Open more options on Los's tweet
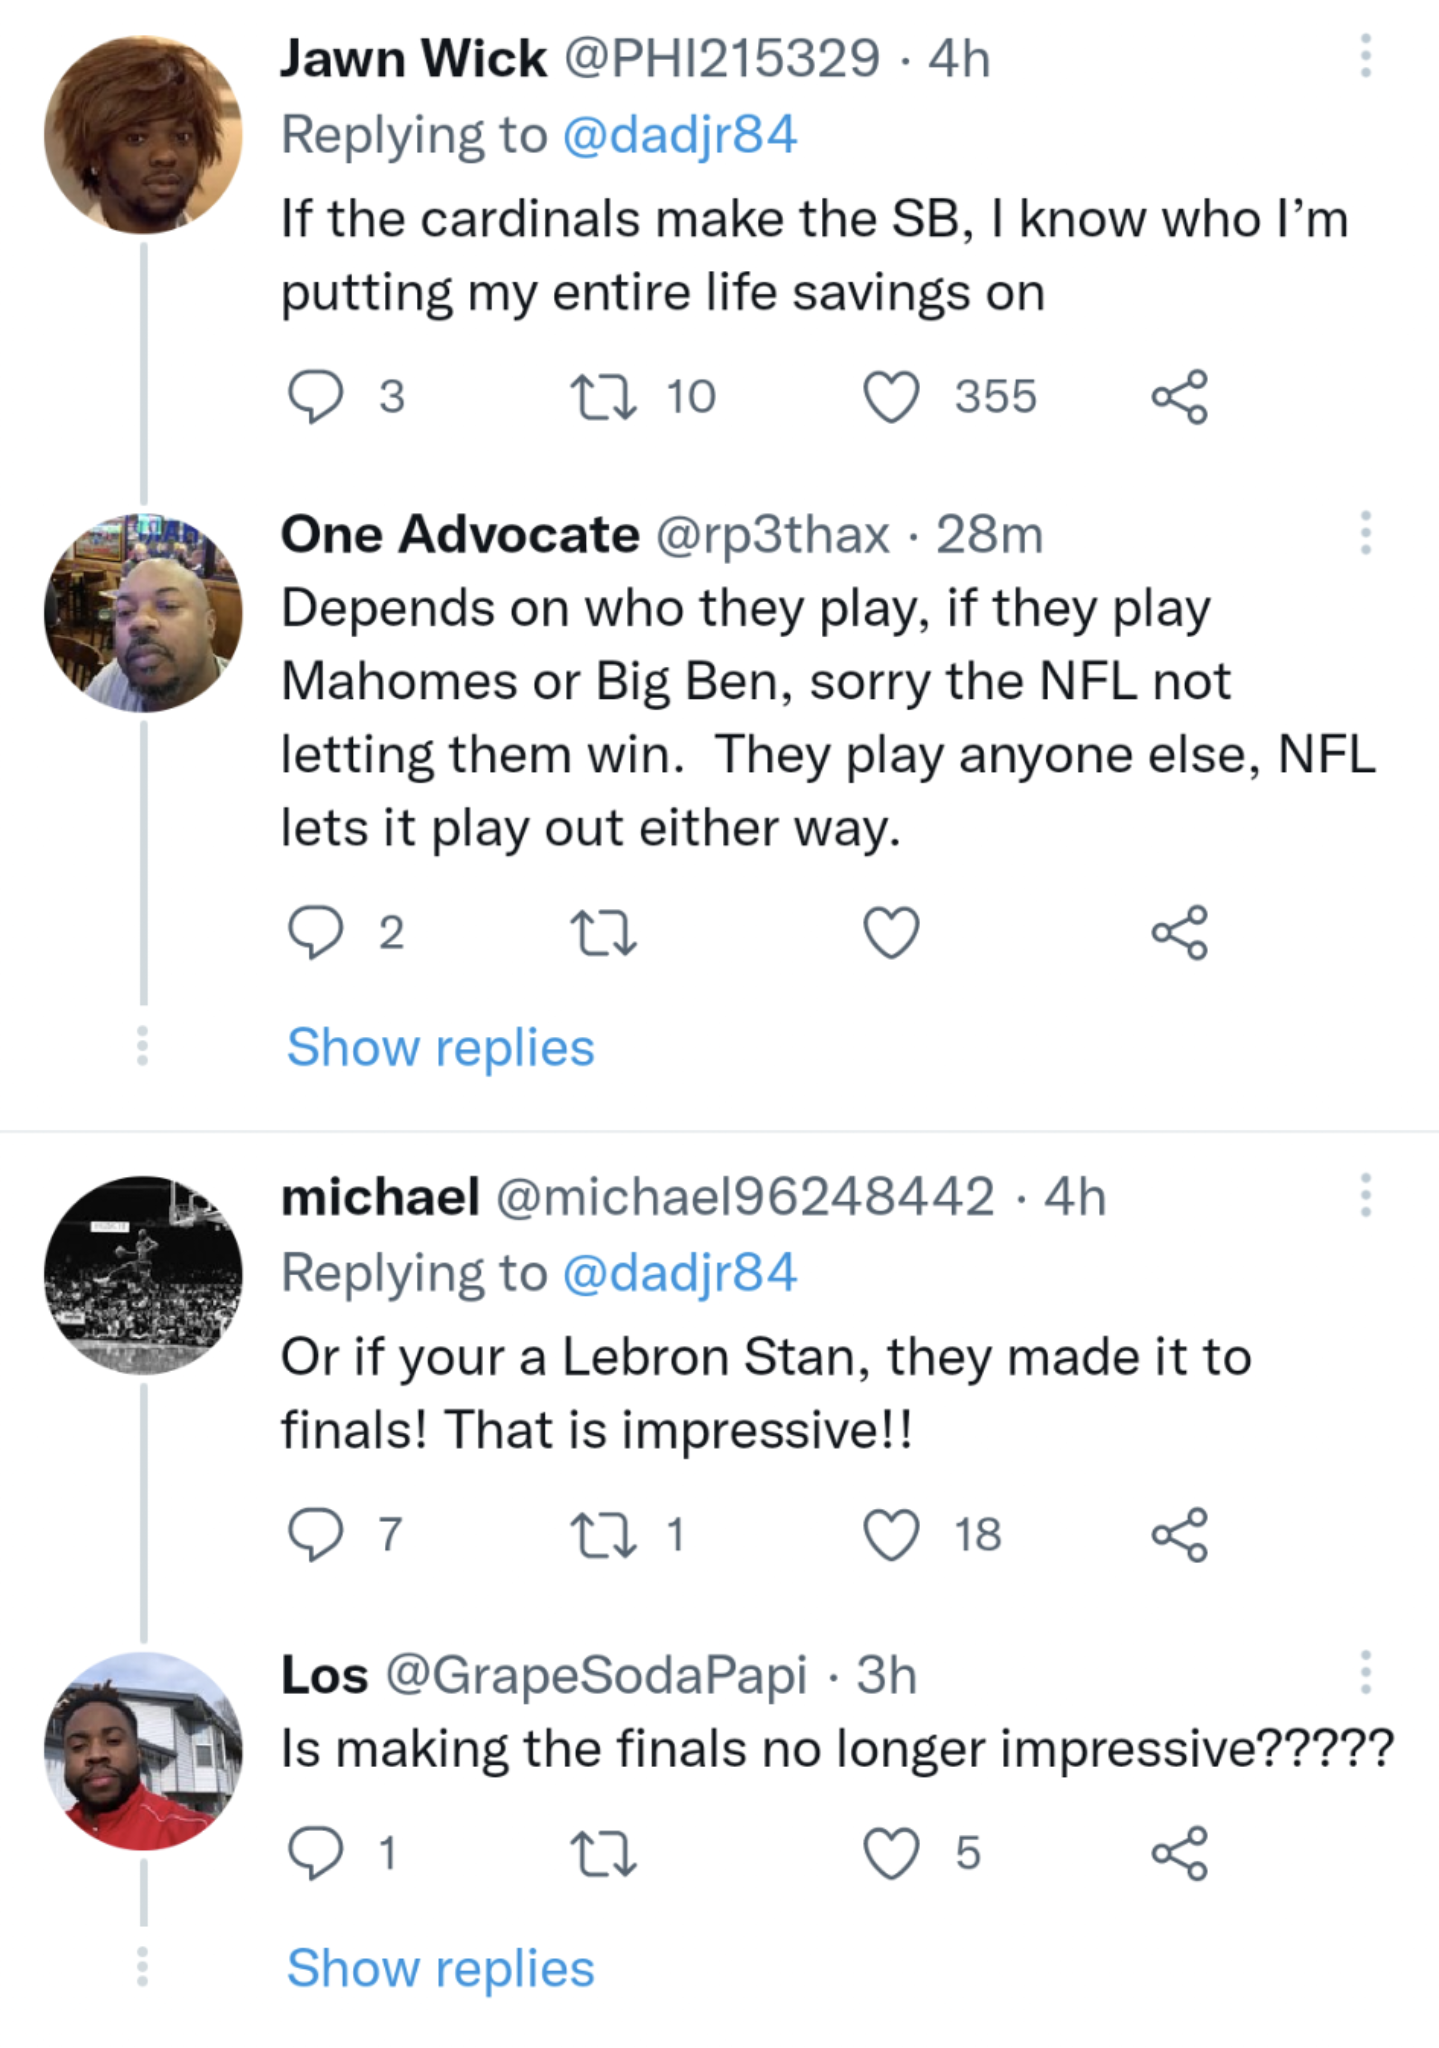Viewport: 1439px width, 2048px height. (x=1365, y=1672)
